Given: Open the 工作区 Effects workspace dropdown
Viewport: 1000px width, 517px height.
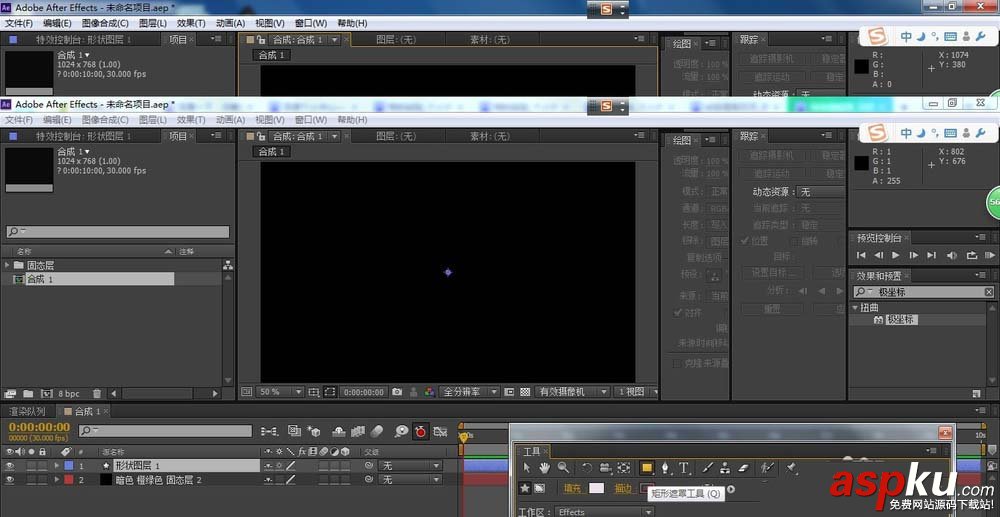Looking at the screenshot, I should click(x=604, y=512).
